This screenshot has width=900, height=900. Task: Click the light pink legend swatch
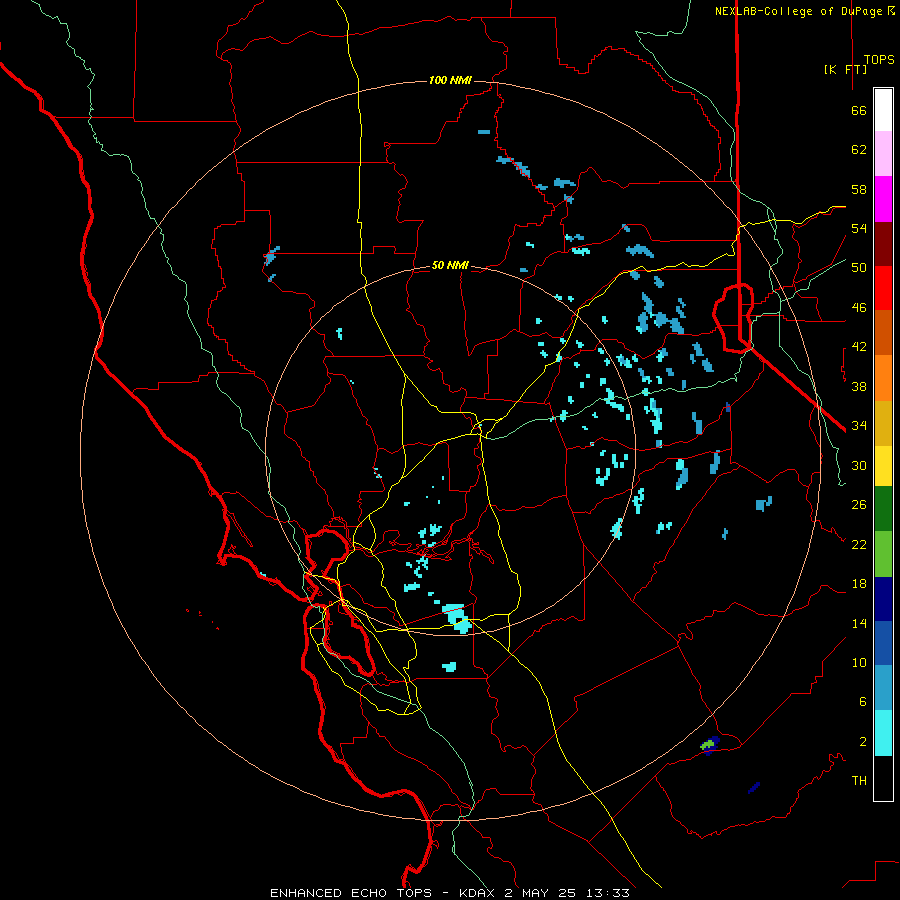[x=883, y=154]
